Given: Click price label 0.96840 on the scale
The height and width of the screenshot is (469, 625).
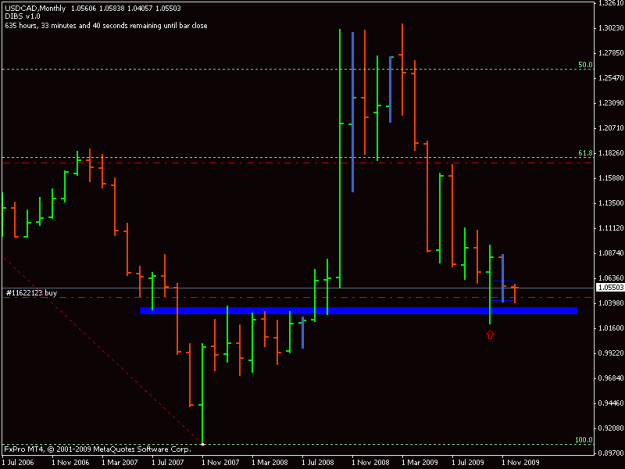Looking at the screenshot, I should [x=610, y=378].
